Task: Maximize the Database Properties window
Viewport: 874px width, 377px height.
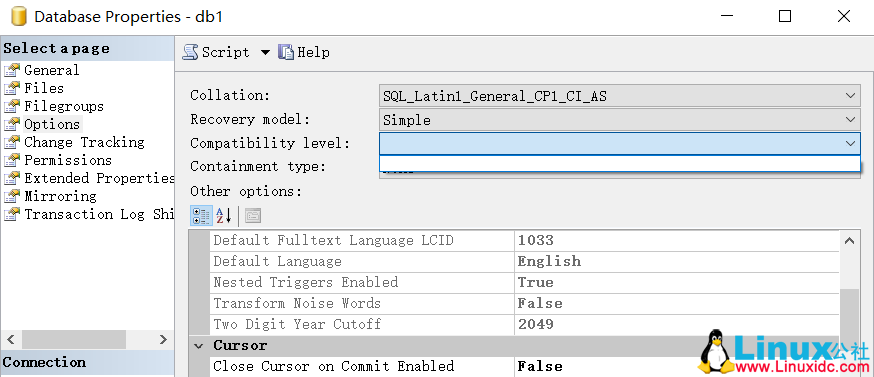Action: (785, 17)
